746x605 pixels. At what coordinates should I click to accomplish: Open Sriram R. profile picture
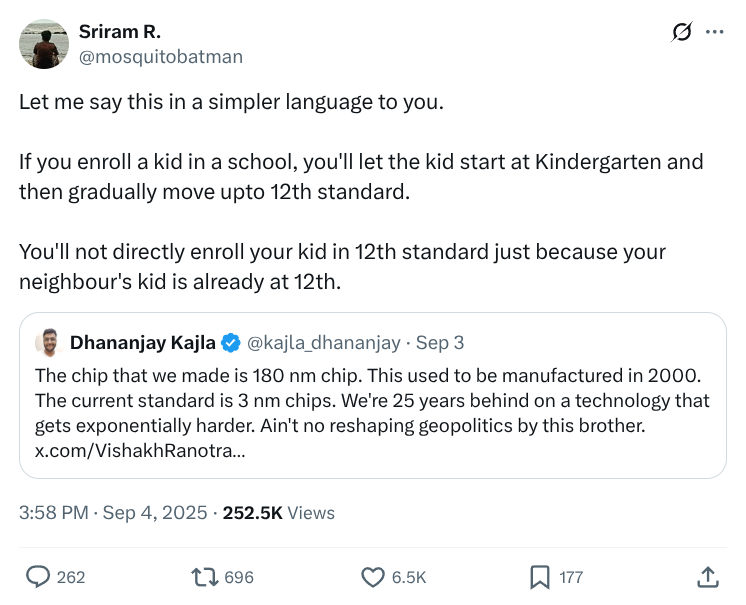pyautogui.click(x=44, y=44)
